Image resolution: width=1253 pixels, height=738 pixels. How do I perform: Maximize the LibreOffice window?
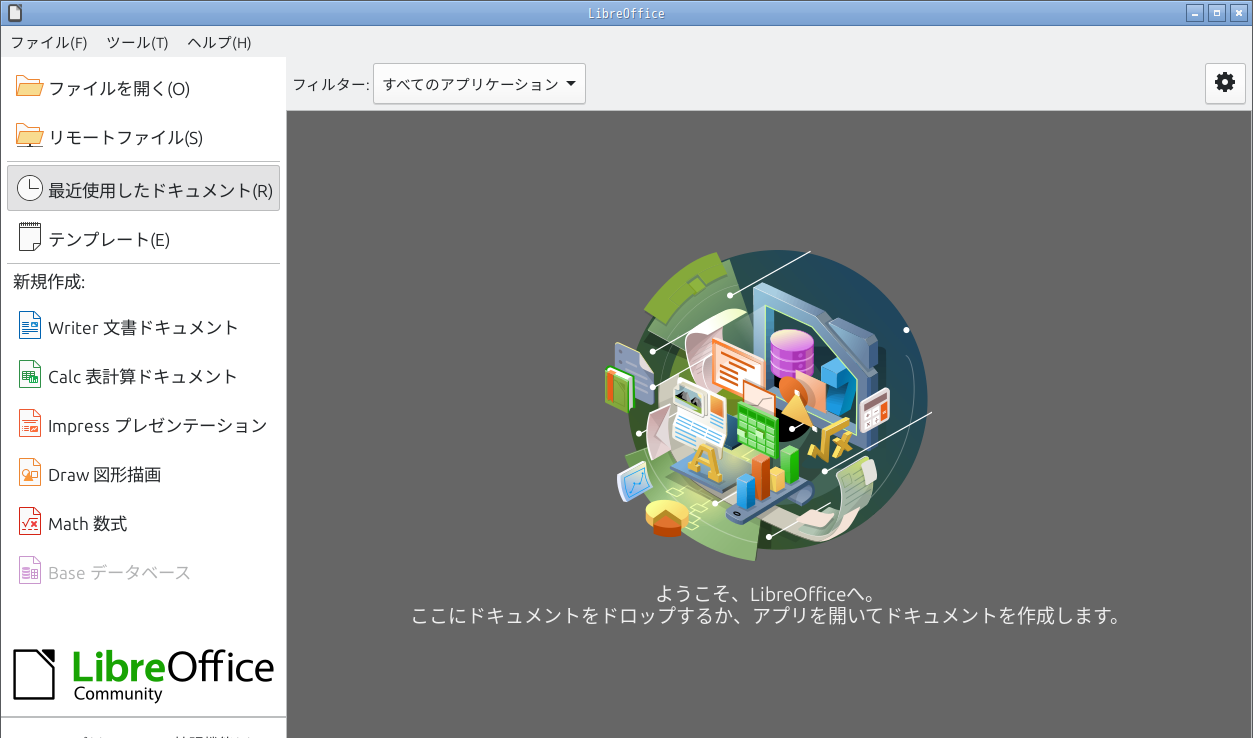coord(1217,13)
